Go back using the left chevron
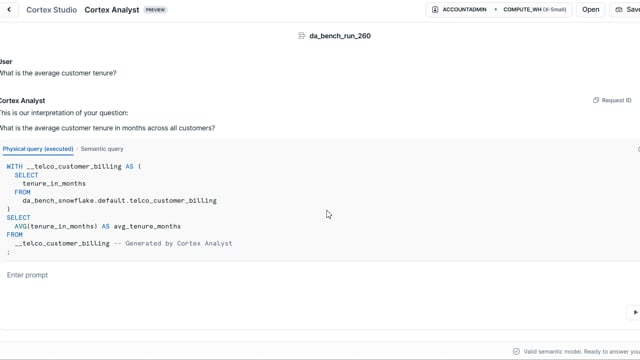Image resolution: width=640 pixels, height=360 pixels. coord(9,9)
